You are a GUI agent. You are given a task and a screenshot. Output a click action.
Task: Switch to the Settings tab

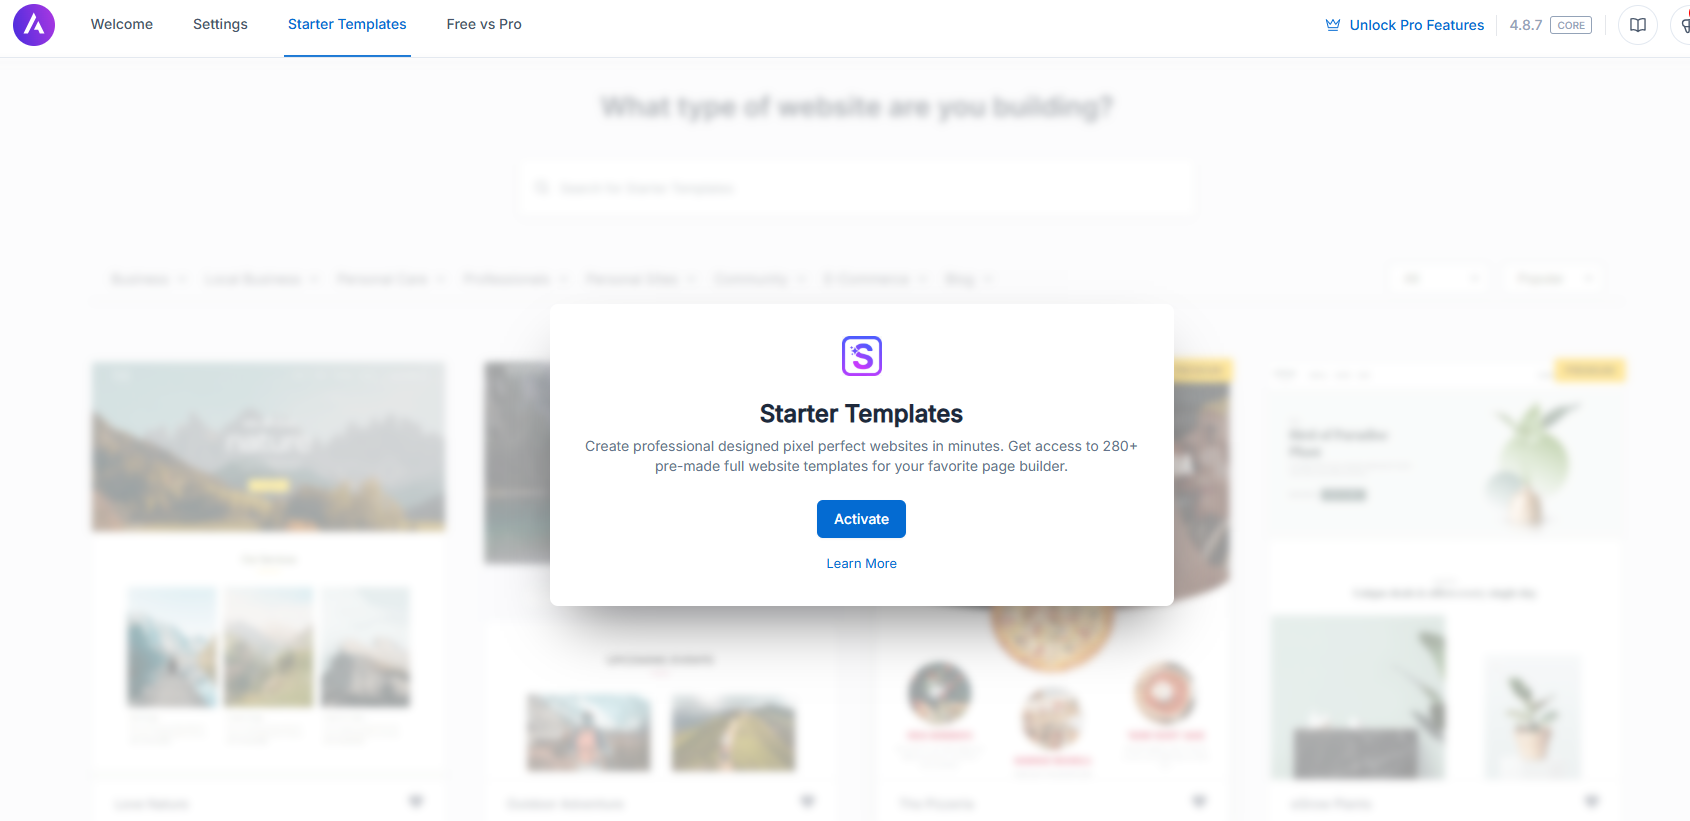click(220, 24)
